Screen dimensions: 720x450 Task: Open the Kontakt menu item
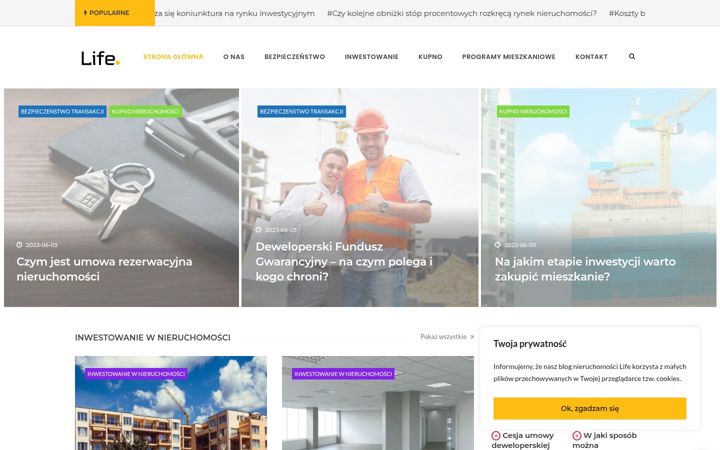(x=591, y=57)
